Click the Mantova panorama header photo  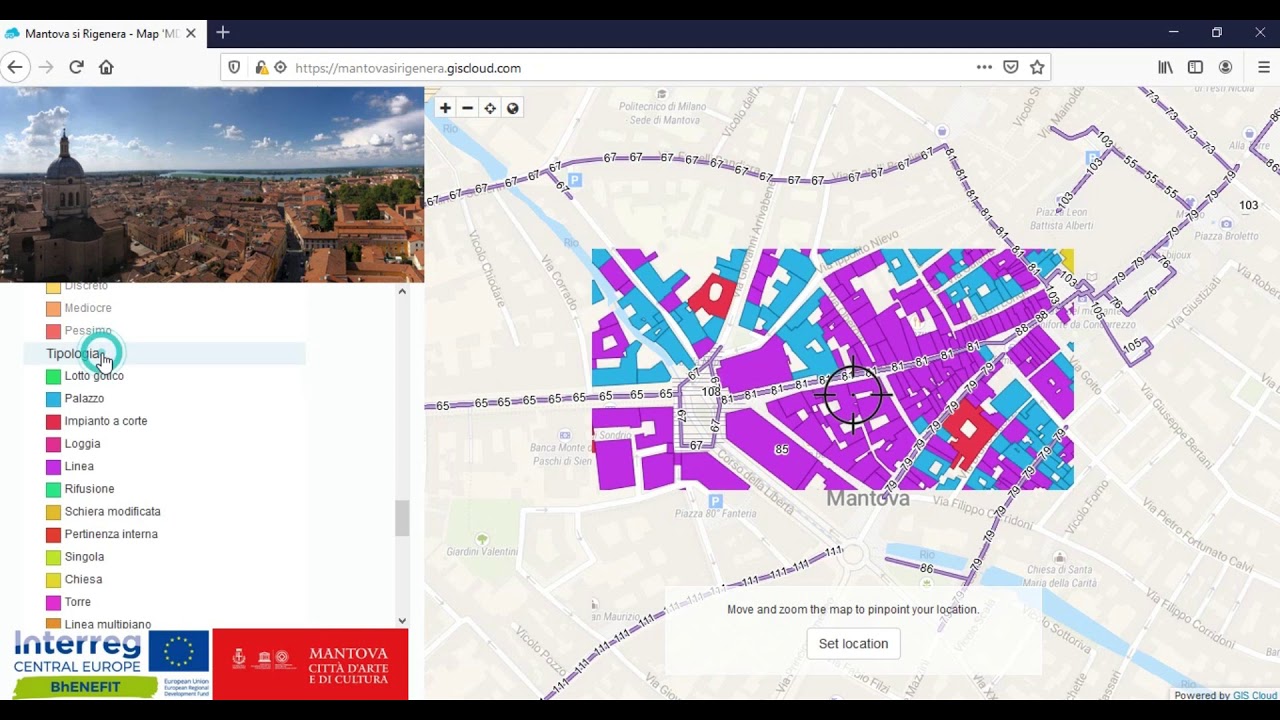click(x=212, y=184)
